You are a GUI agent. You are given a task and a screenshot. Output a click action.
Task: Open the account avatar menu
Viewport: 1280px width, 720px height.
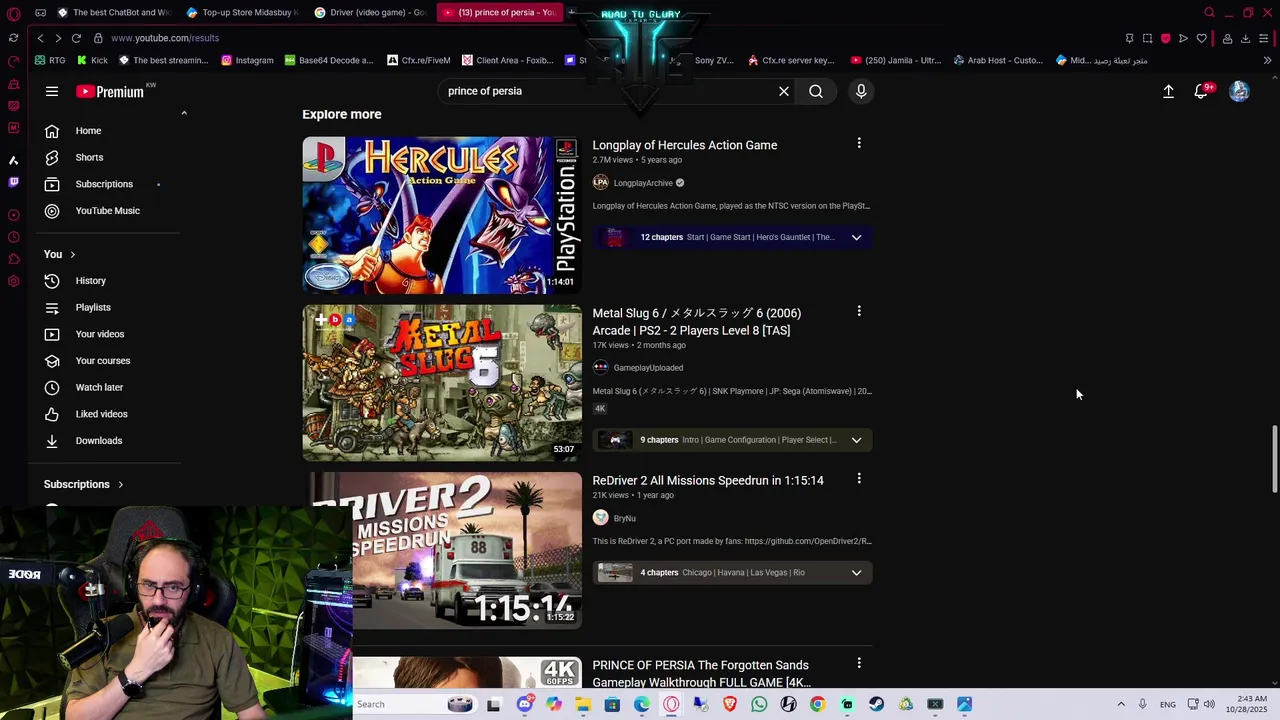coord(1239,91)
